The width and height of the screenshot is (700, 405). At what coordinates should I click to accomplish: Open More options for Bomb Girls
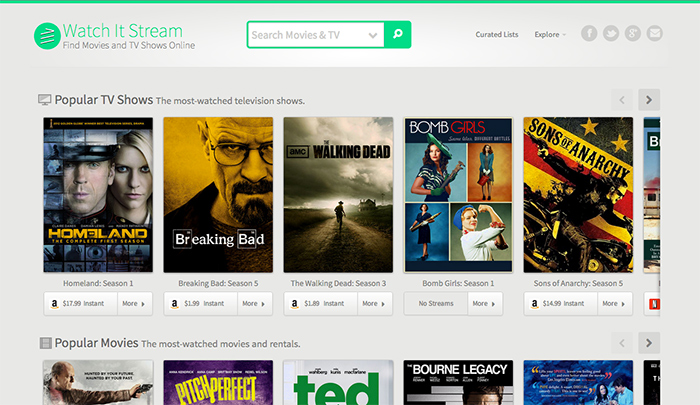tap(485, 304)
